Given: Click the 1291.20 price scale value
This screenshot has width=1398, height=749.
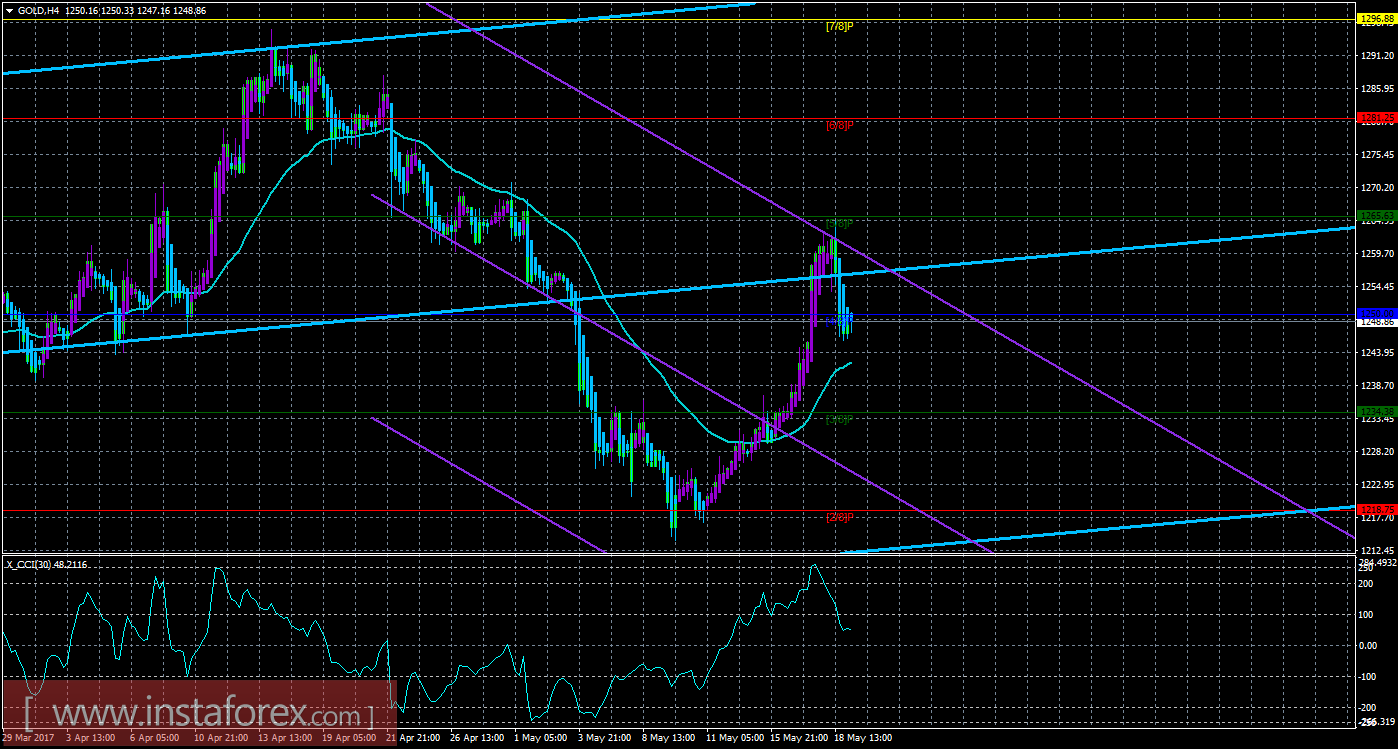Looking at the screenshot, I should (1378, 56).
